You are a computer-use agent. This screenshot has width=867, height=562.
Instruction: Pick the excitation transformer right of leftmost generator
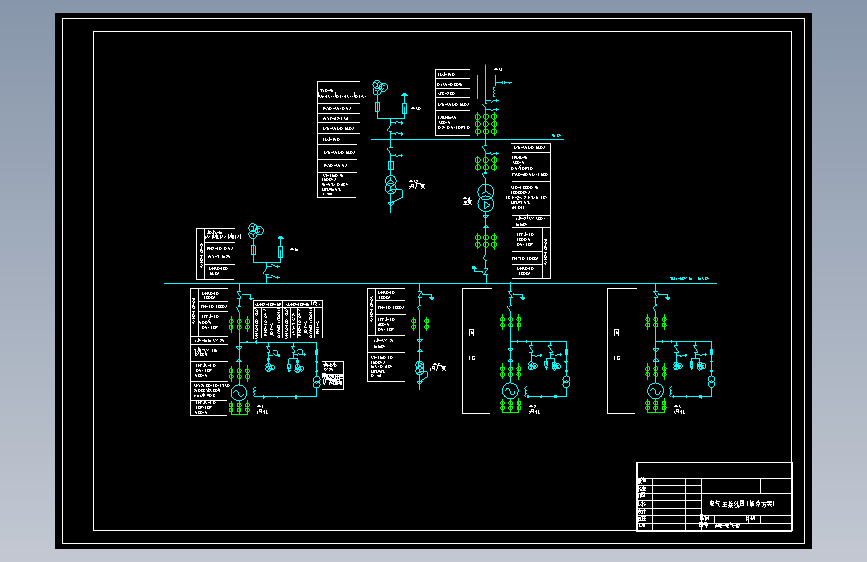coord(316,382)
